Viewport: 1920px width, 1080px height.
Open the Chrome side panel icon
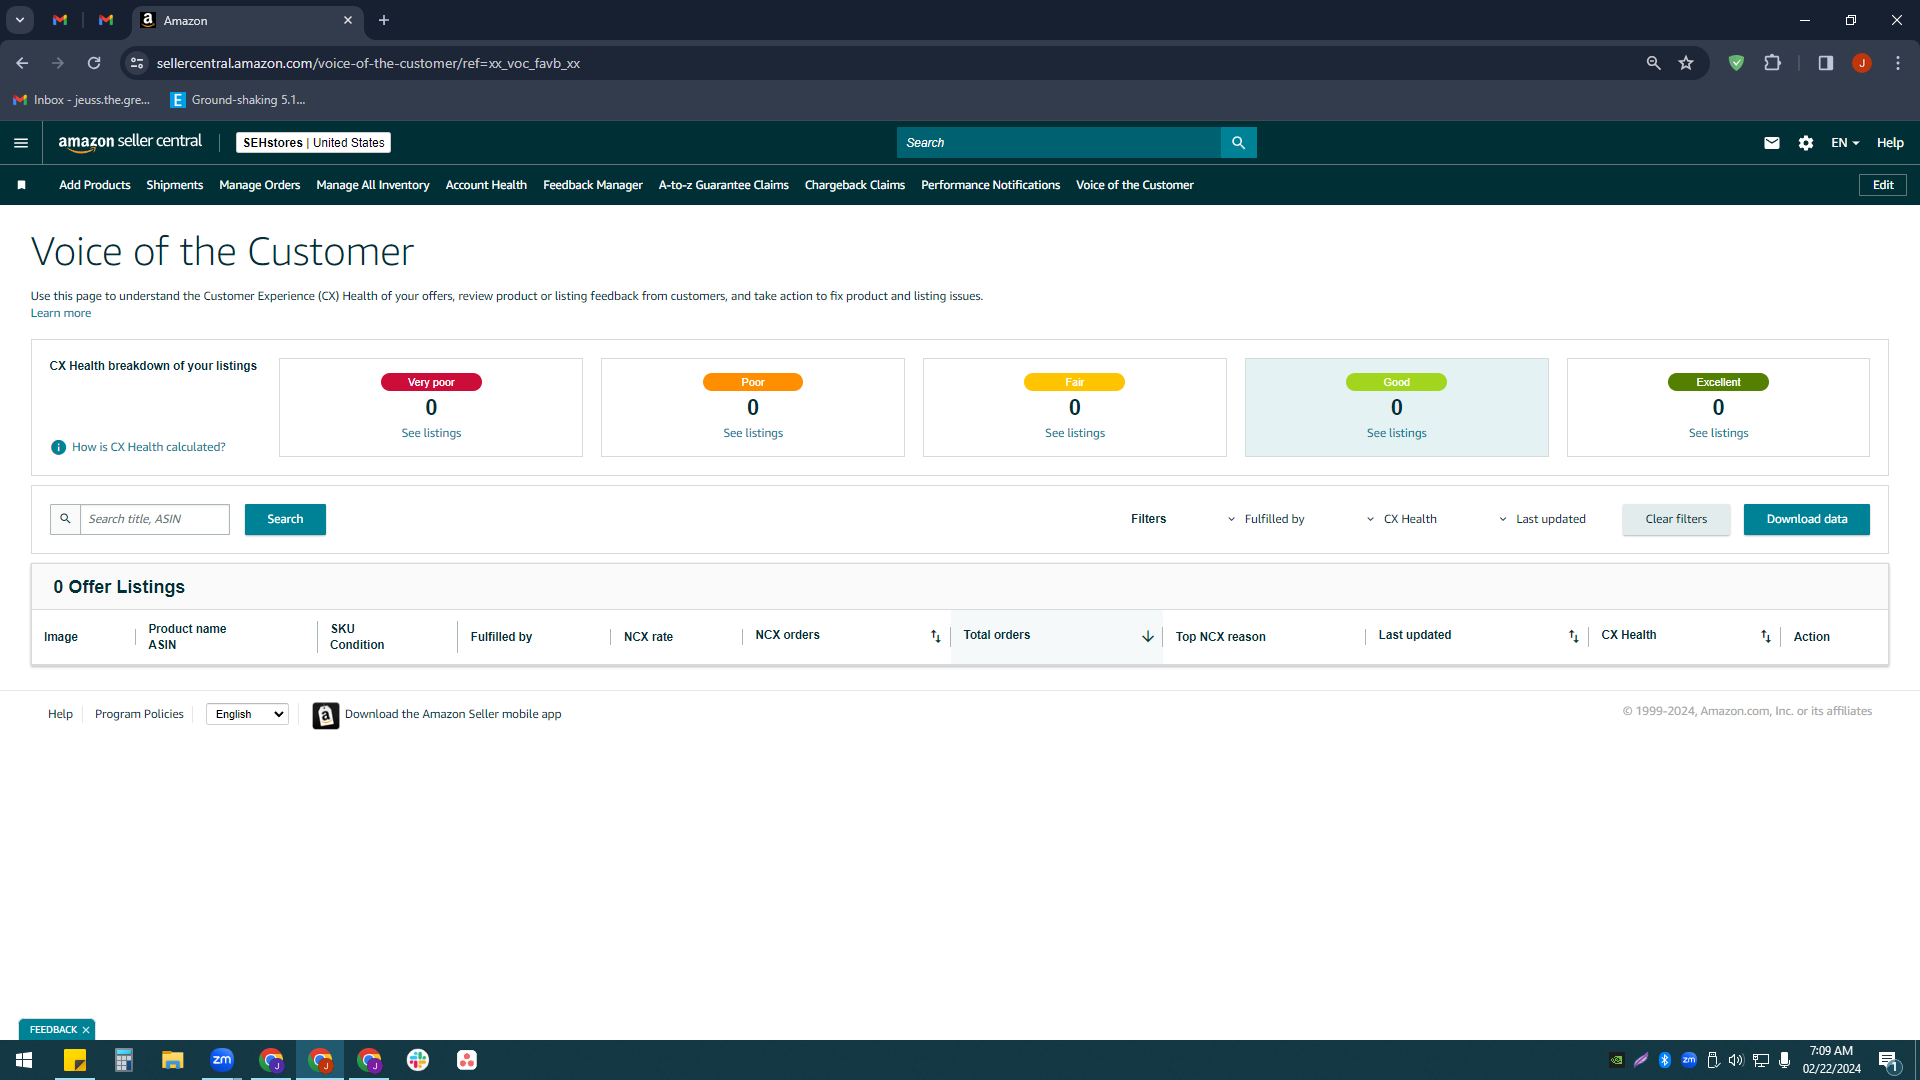[x=1826, y=63]
